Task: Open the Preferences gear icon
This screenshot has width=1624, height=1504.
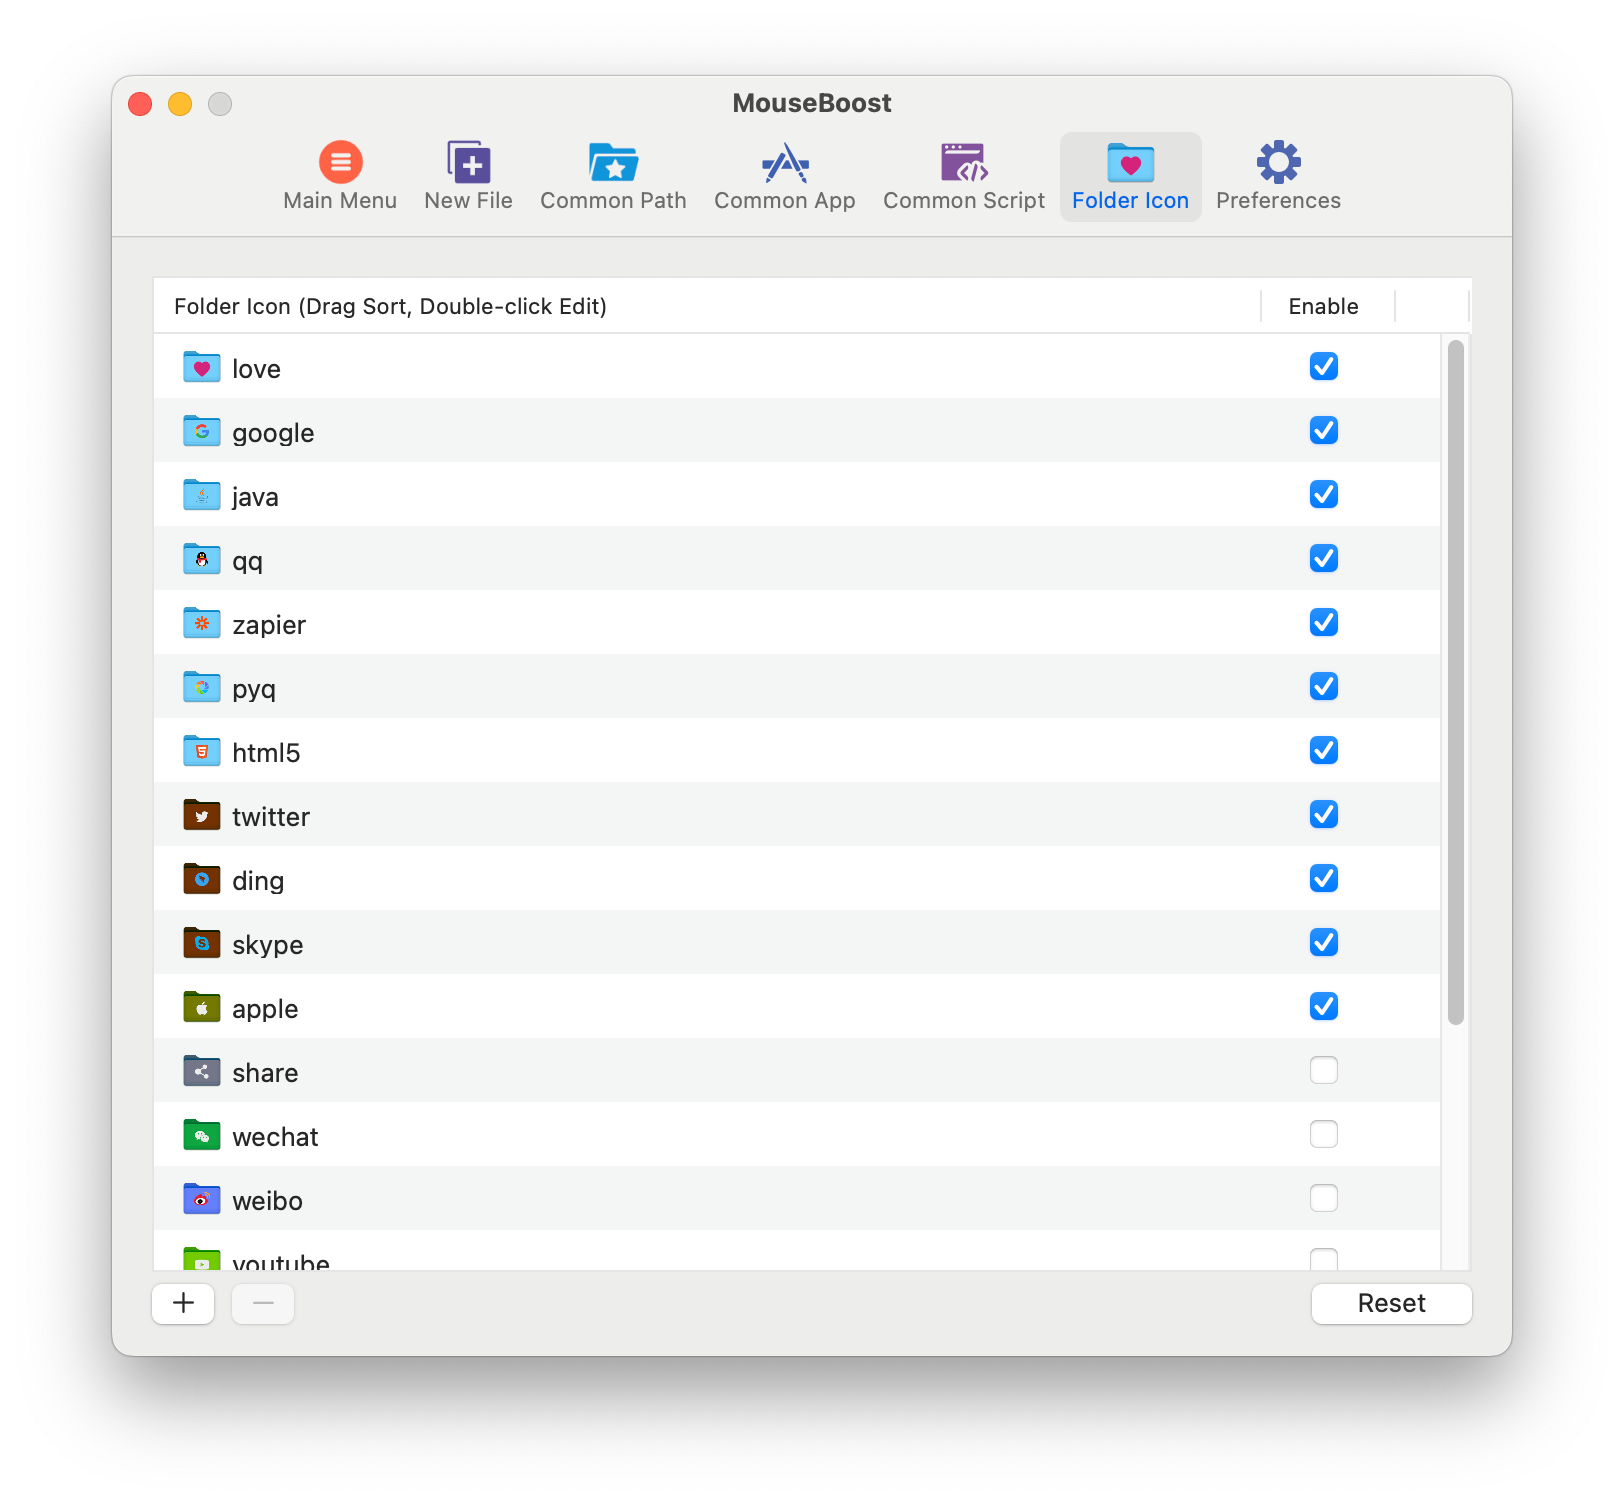Action: (1279, 162)
